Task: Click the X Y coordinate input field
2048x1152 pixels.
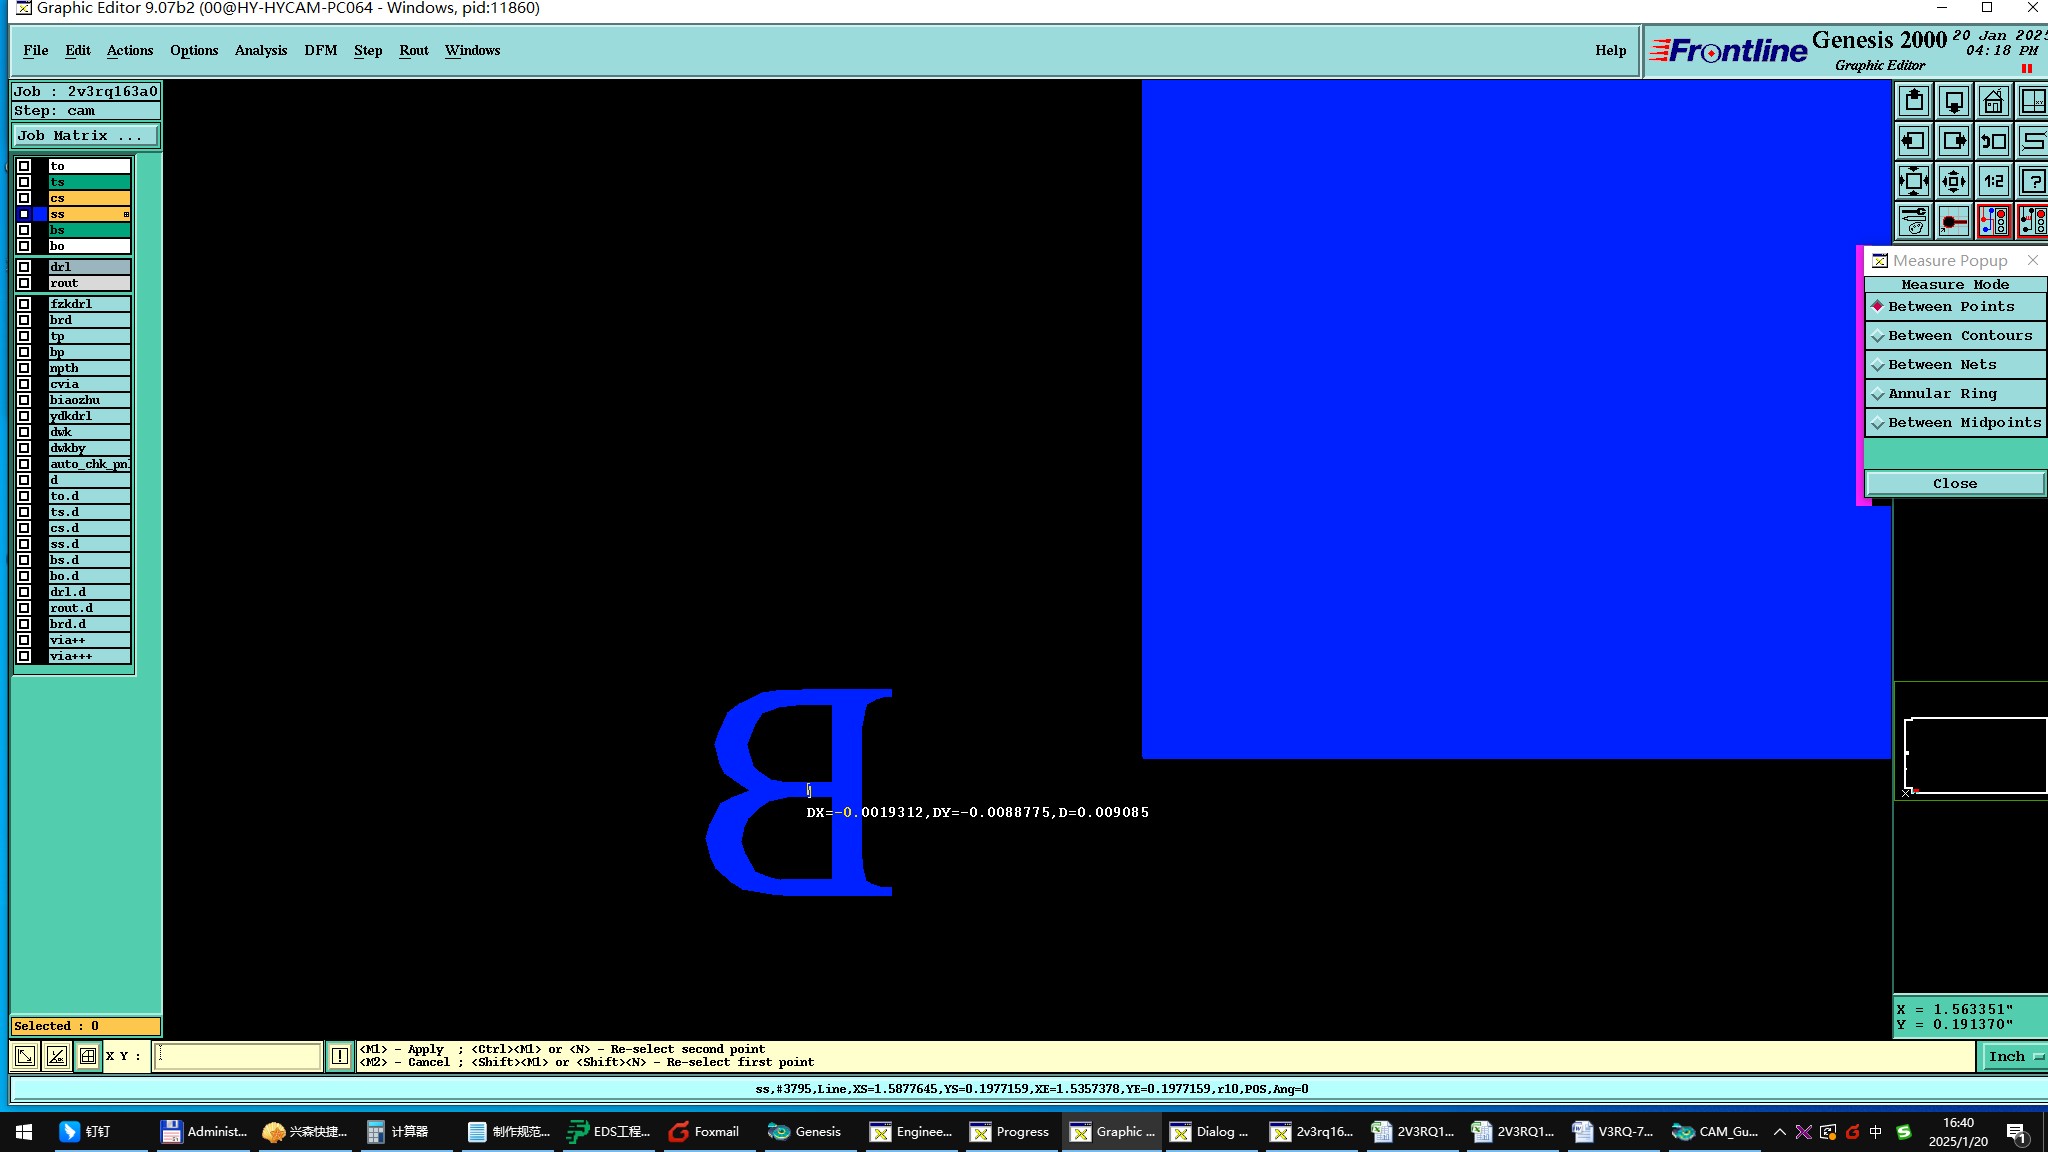Action: [238, 1056]
